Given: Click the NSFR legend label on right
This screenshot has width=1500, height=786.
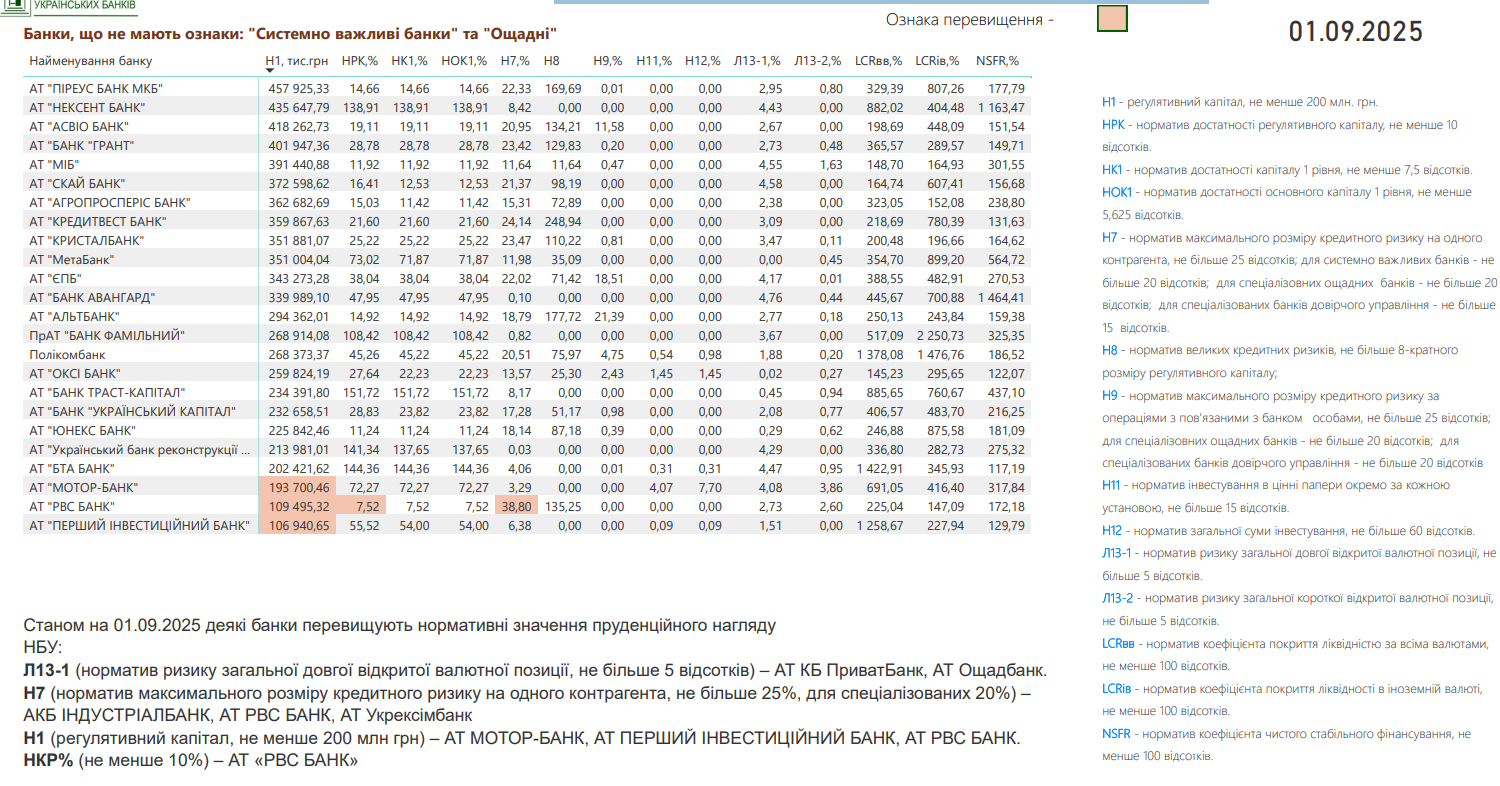Looking at the screenshot, I should [x=1117, y=734].
